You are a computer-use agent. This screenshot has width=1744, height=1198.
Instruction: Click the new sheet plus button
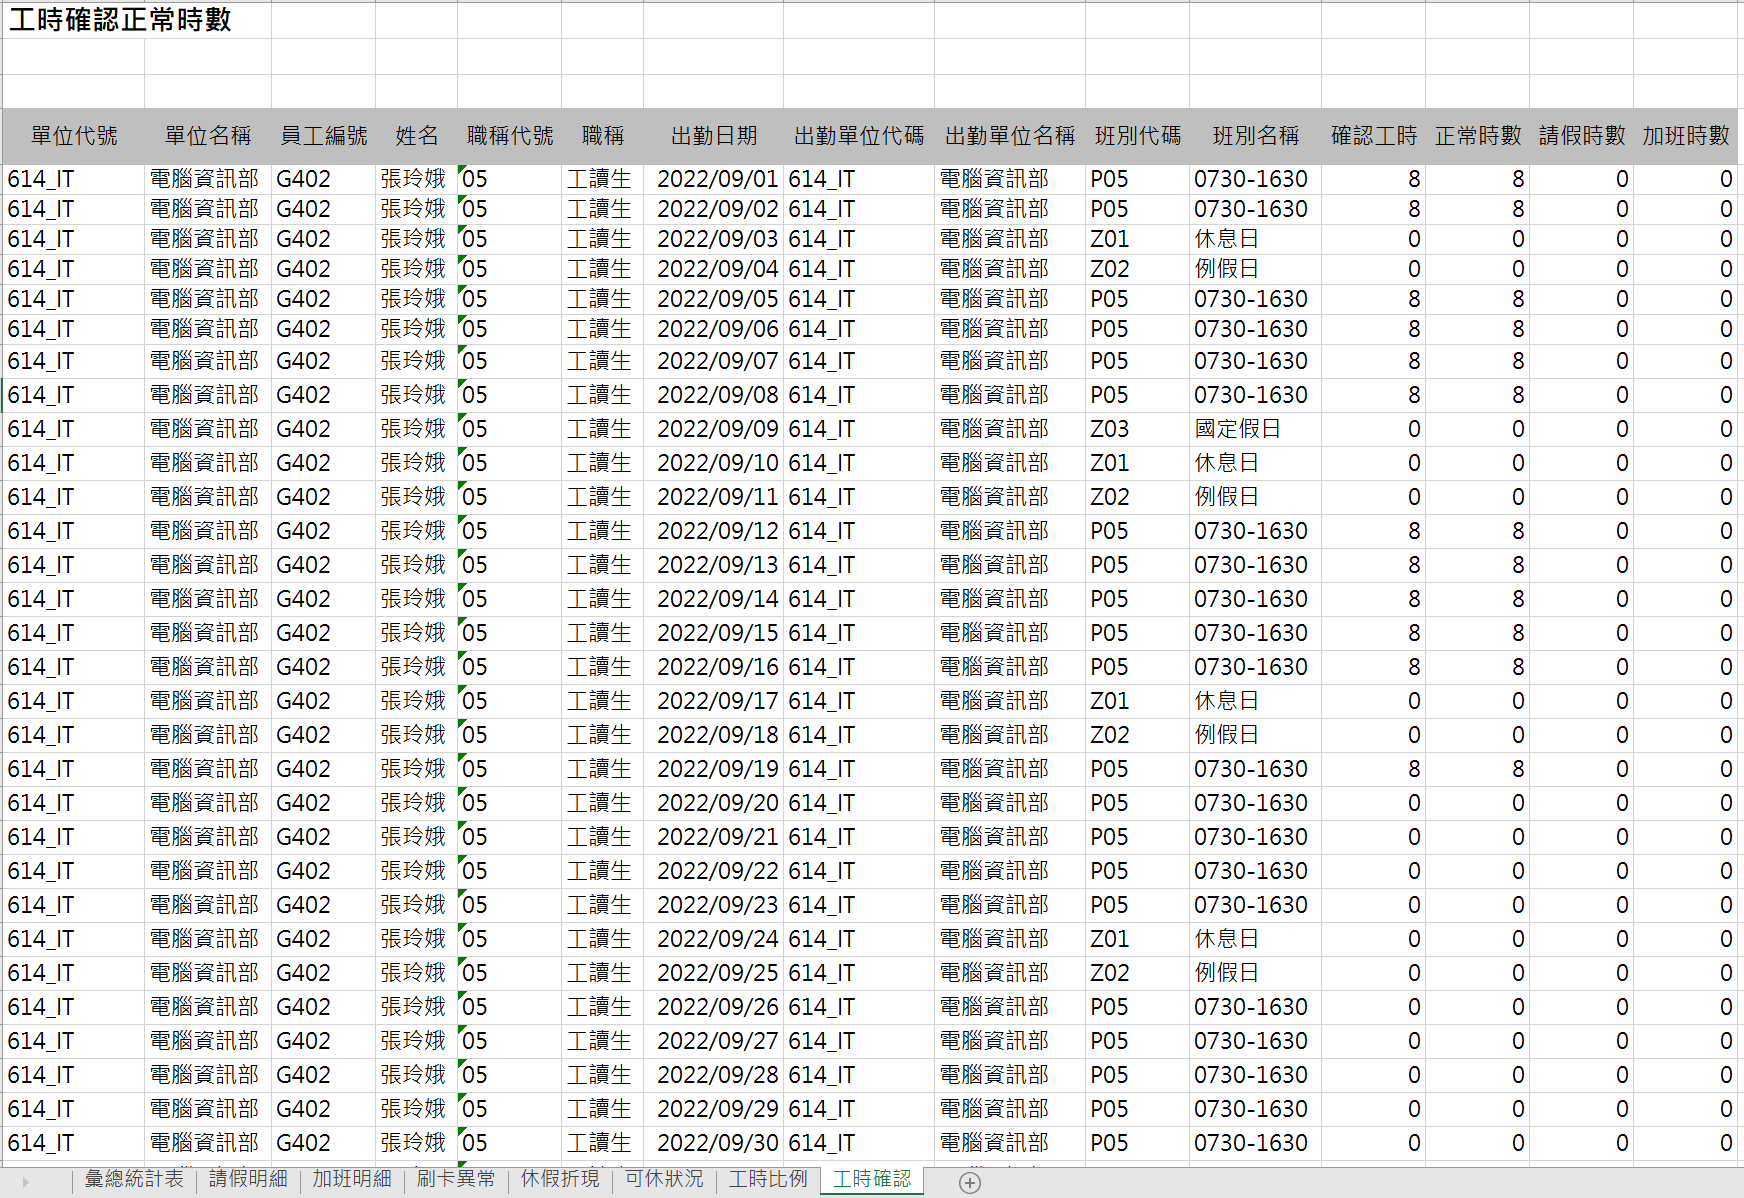[969, 1182]
